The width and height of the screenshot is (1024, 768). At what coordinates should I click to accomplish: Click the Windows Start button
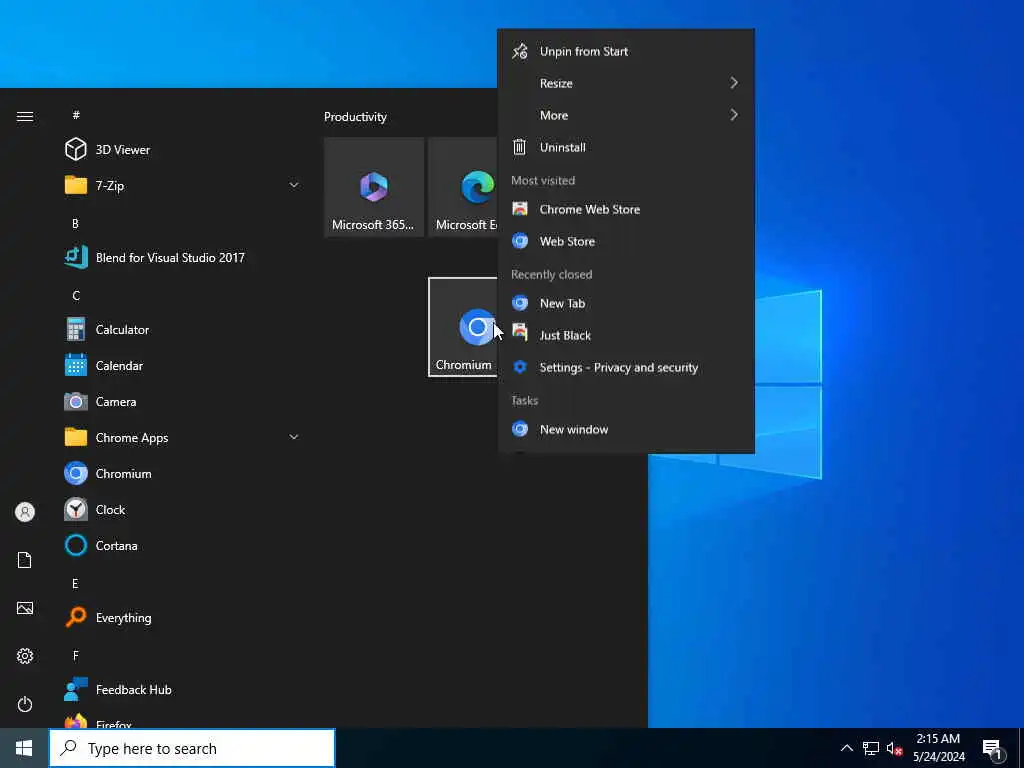[x=24, y=748]
